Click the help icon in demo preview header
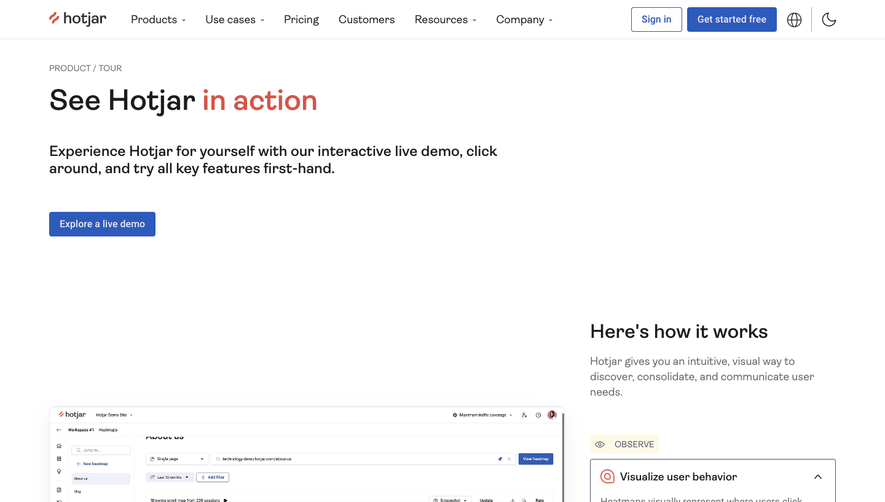Screen dimensions: 885x502 (538, 415)
